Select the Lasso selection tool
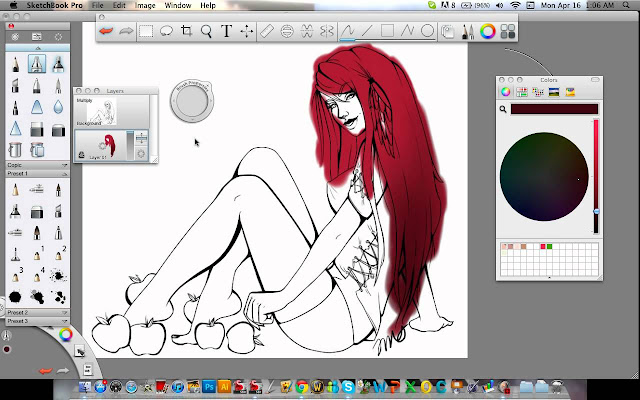This screenshot has height=400, width=640. point(166,31)
